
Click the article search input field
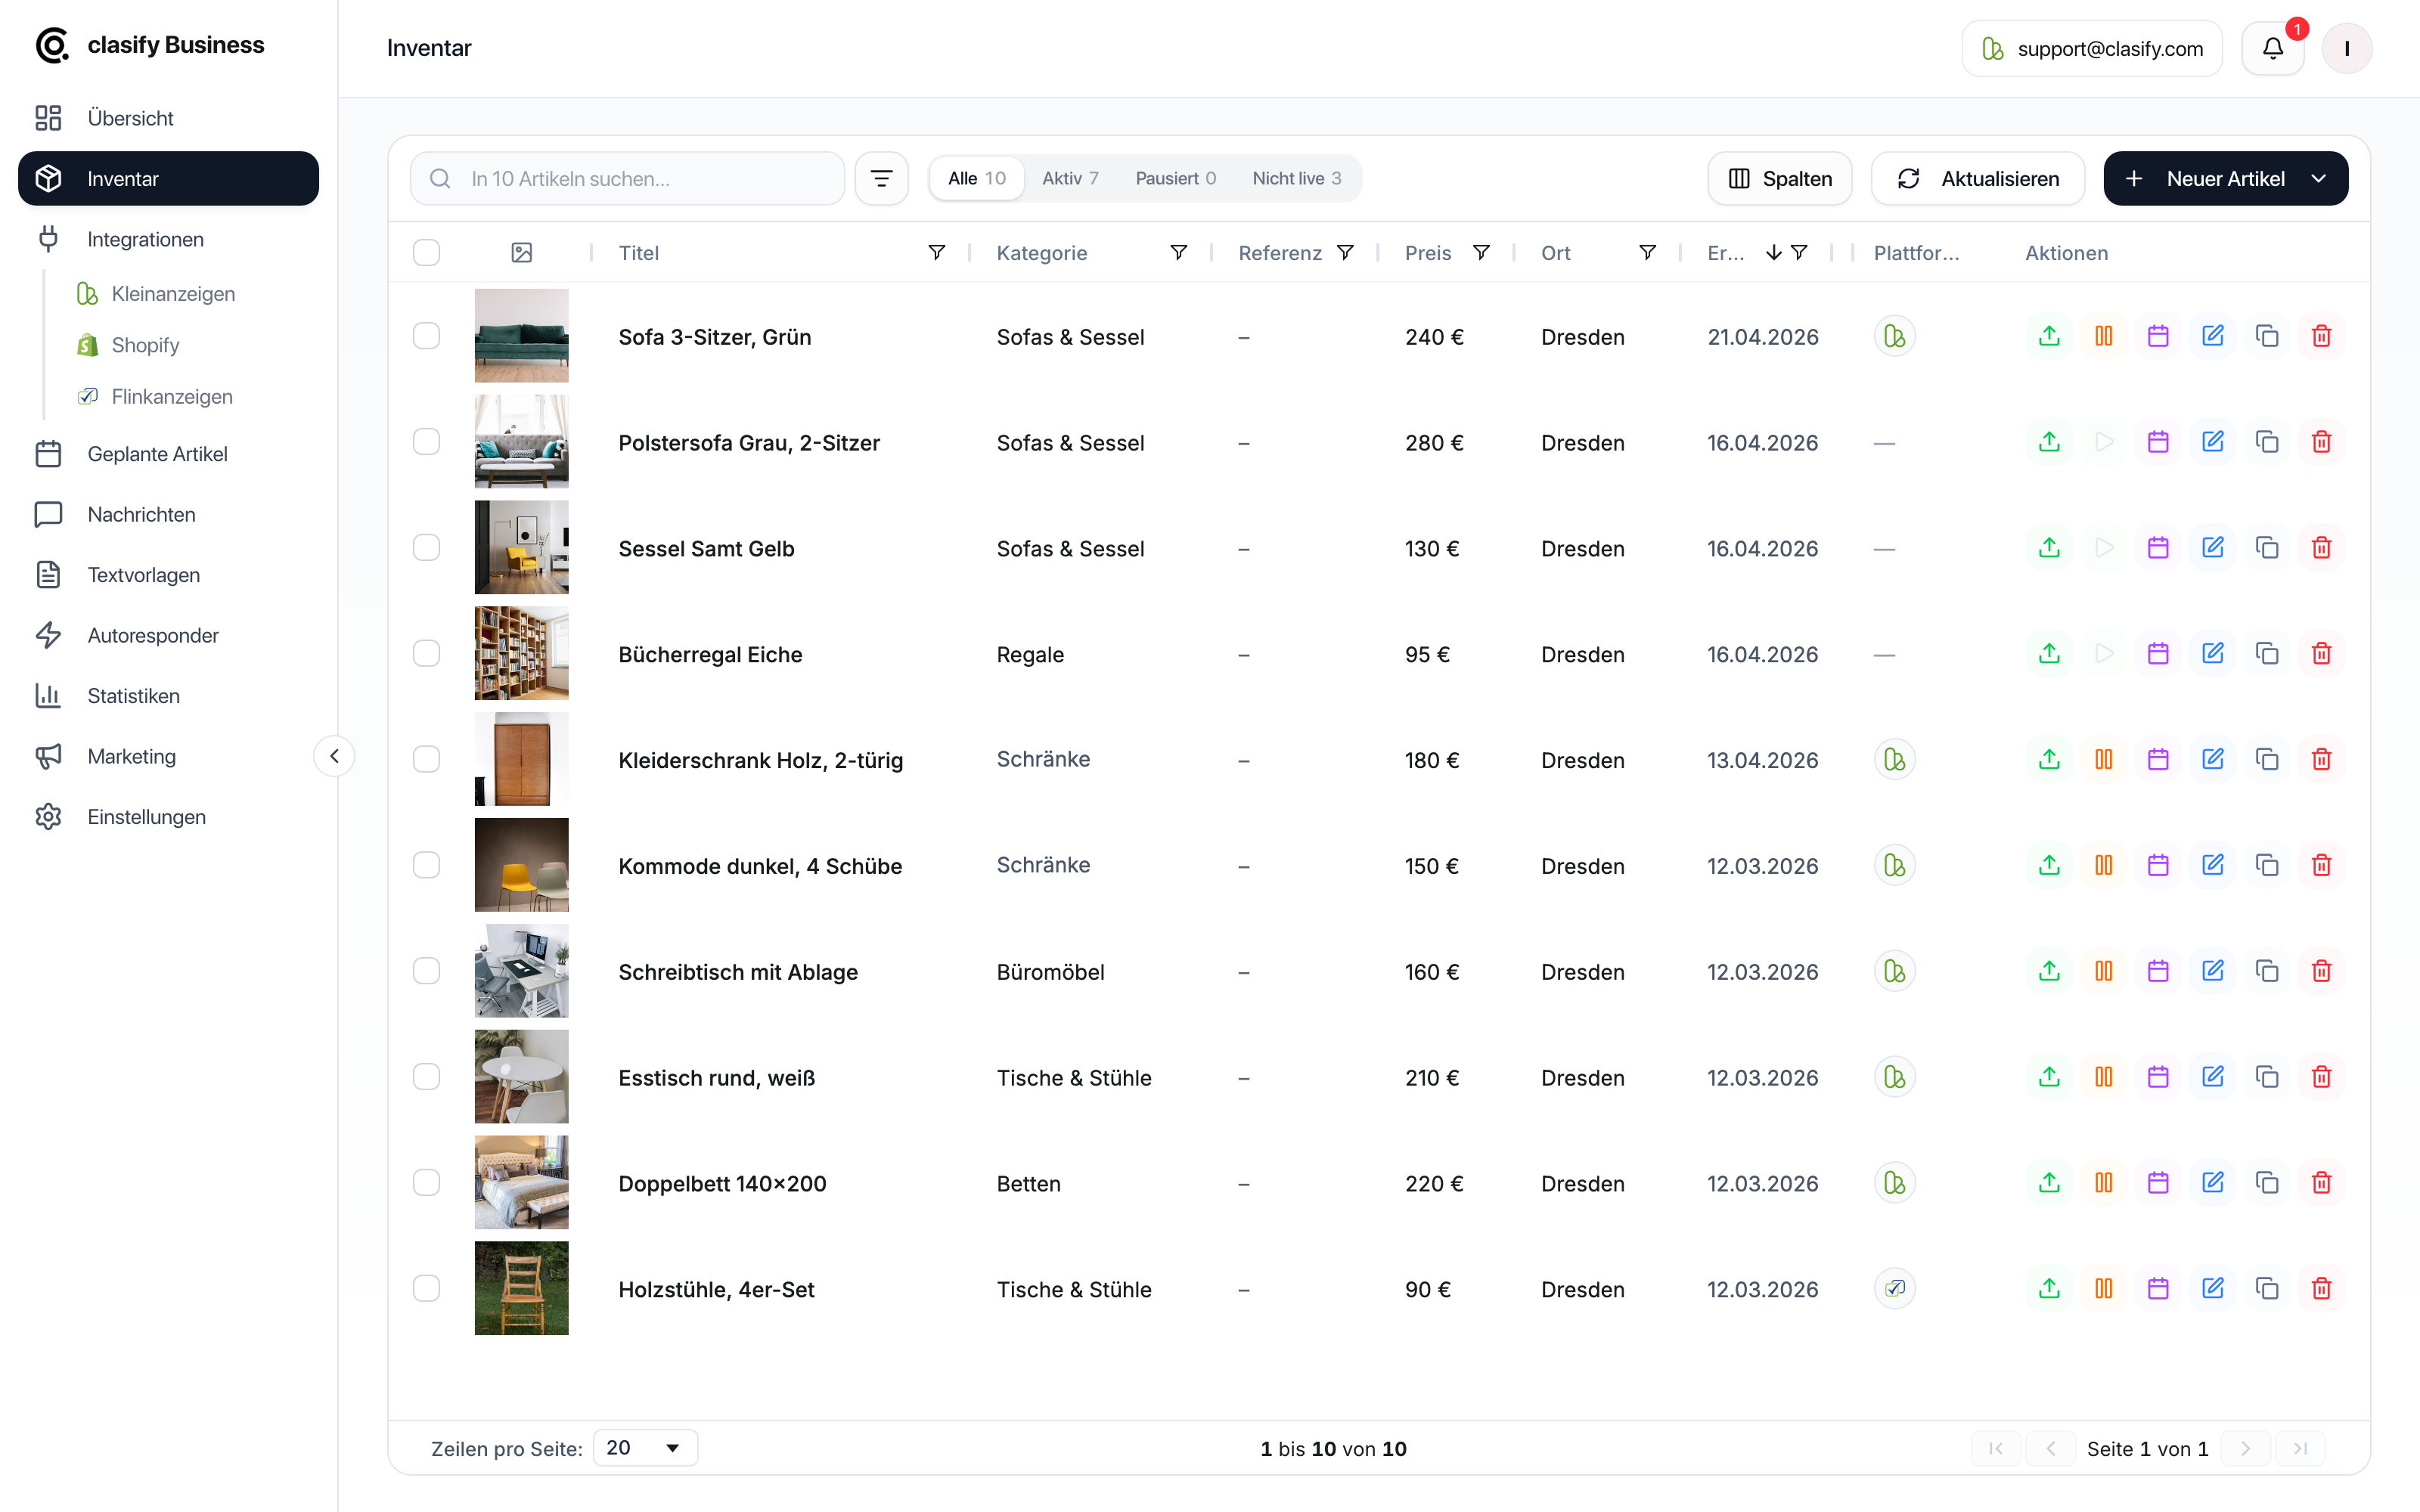[627, 178]
